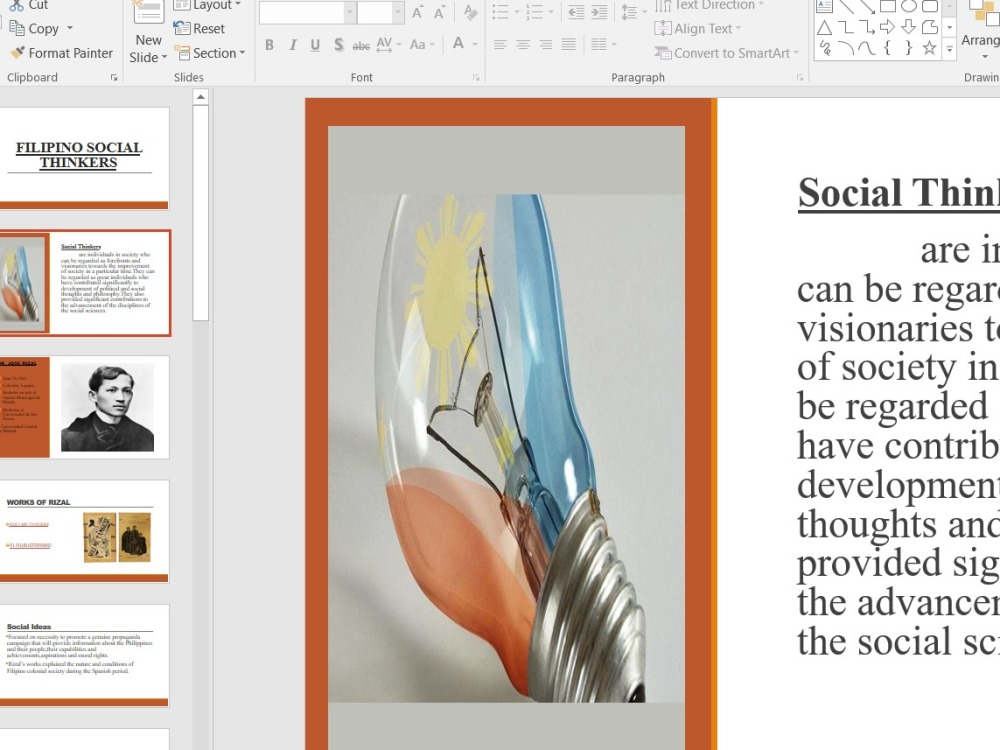Toggle Underline formatting
The image size is (1000, 750).
315,45
